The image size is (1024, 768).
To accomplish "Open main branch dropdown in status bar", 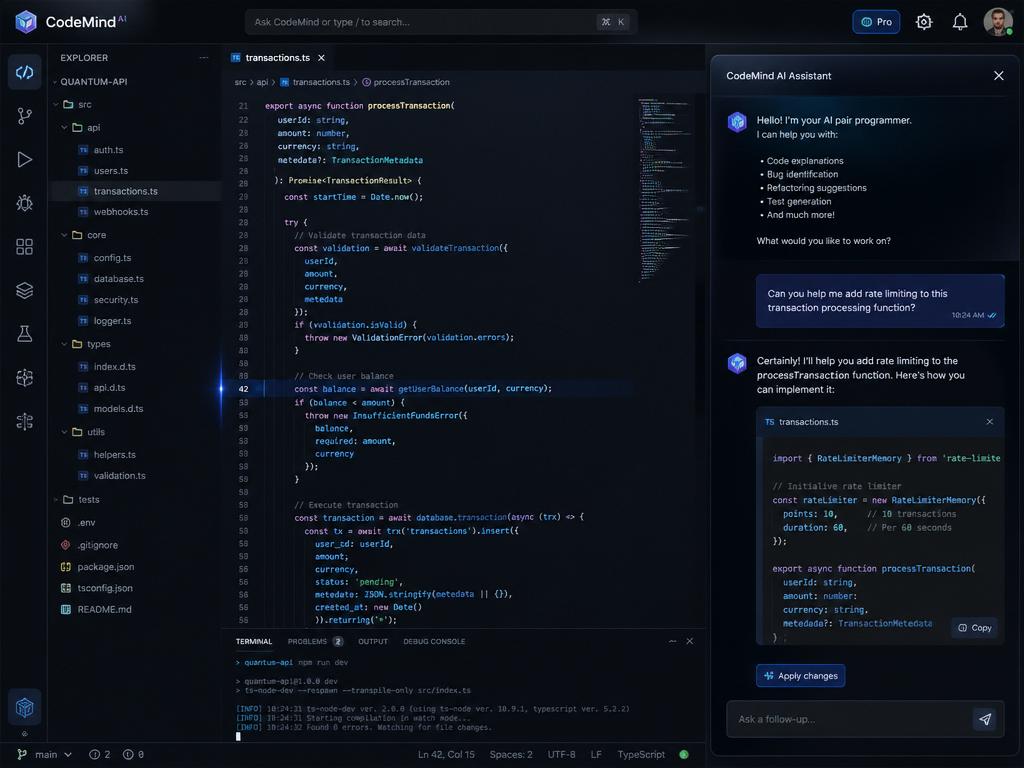I will point(44,755).
